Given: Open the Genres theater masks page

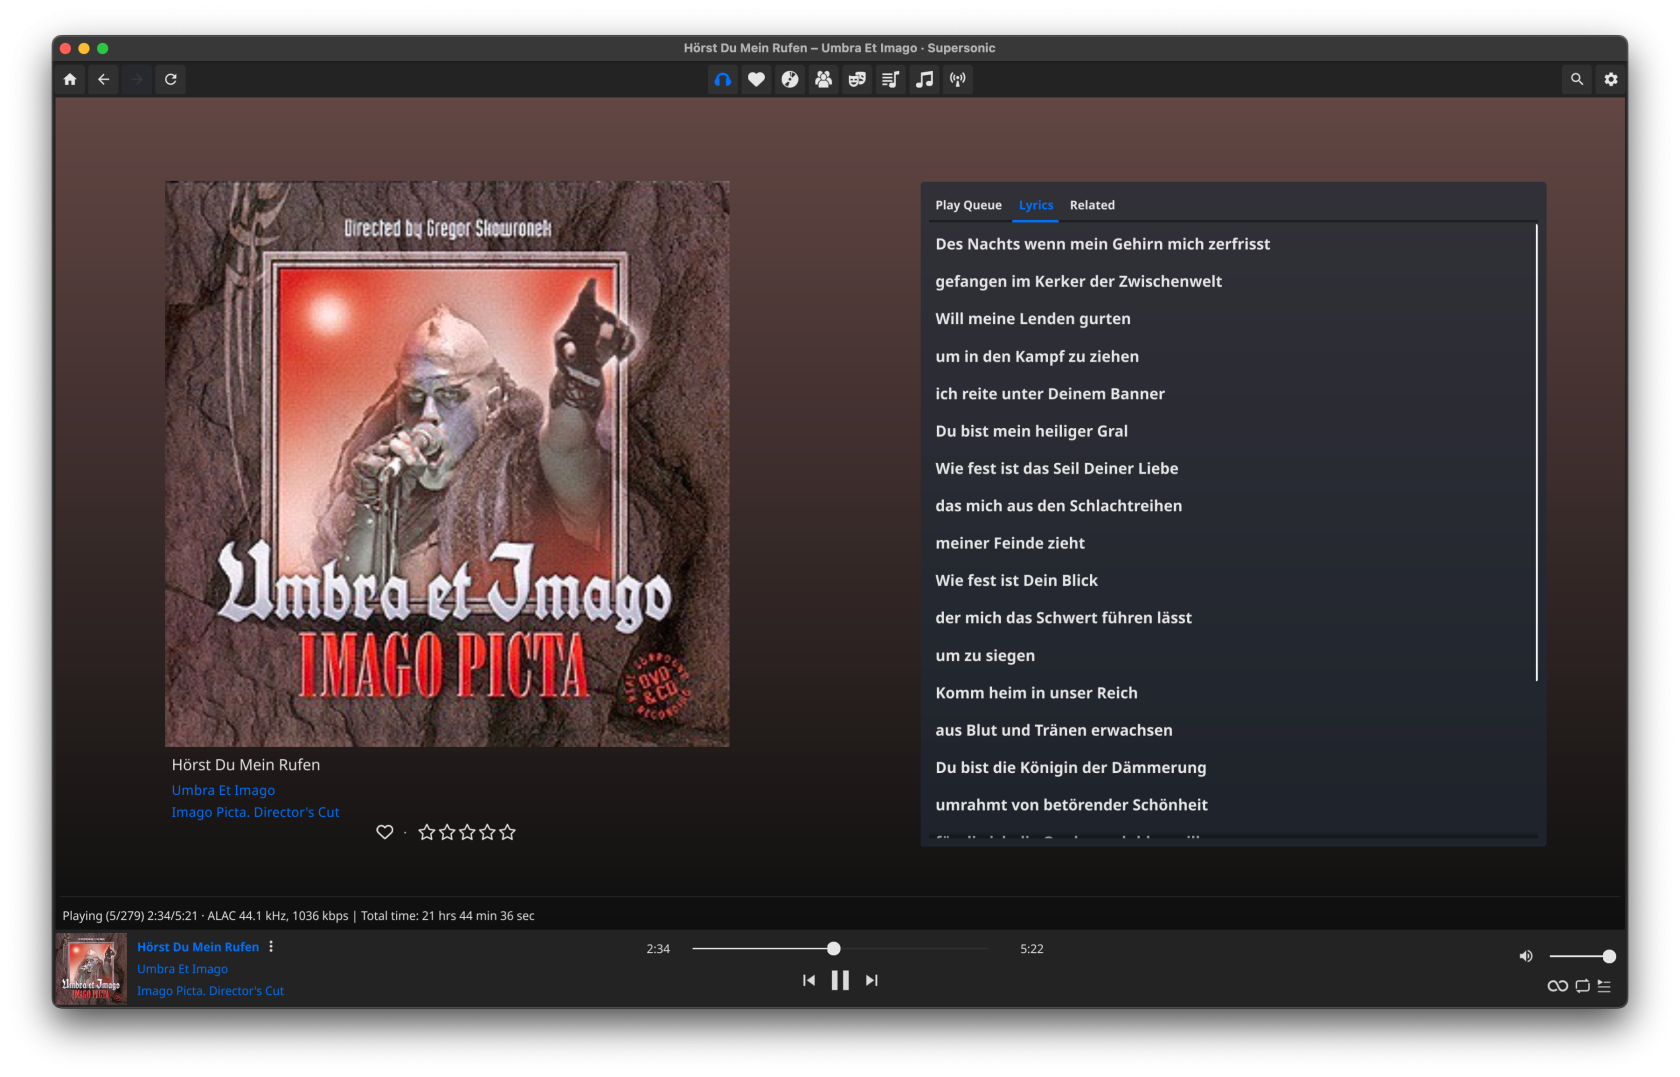Looking at the screenshot, I should click(857, 80).
